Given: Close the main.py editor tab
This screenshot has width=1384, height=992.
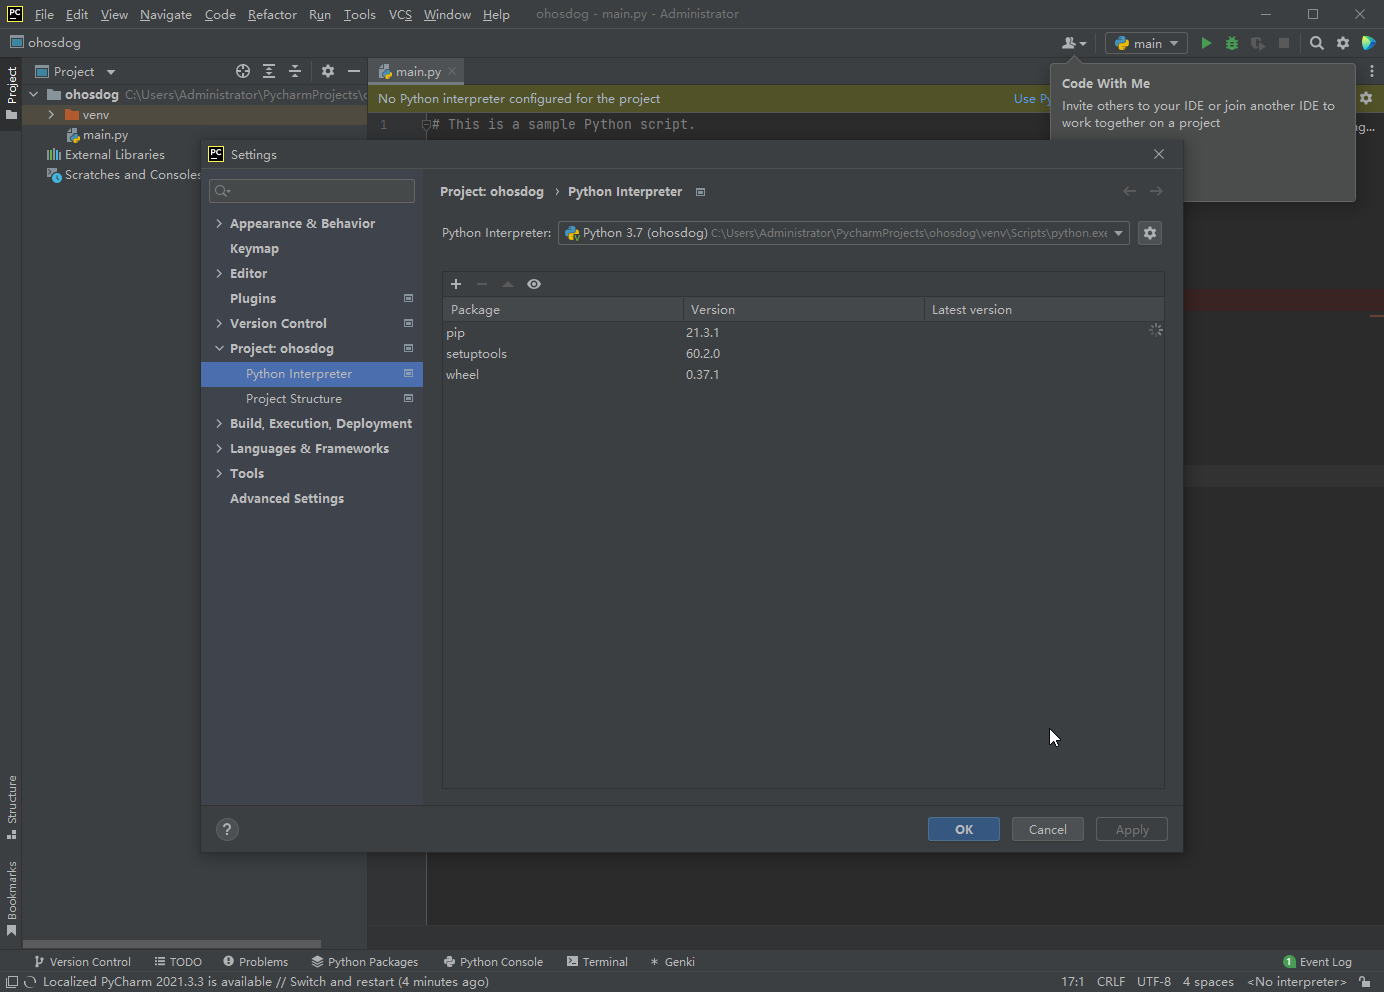Looking at the screenshot, I should tap(452, 71).
